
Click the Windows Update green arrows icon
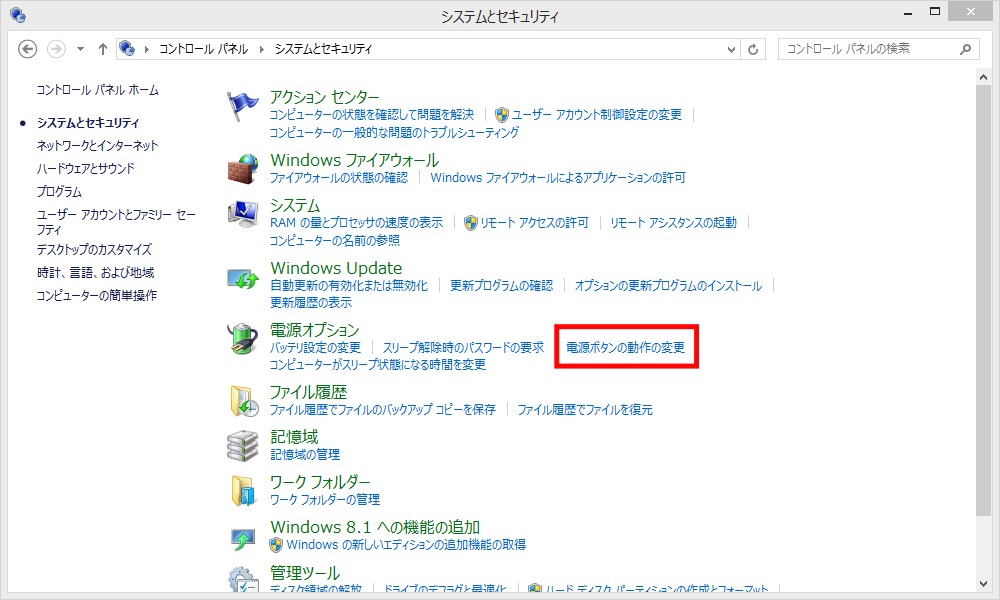pos(243,277)
